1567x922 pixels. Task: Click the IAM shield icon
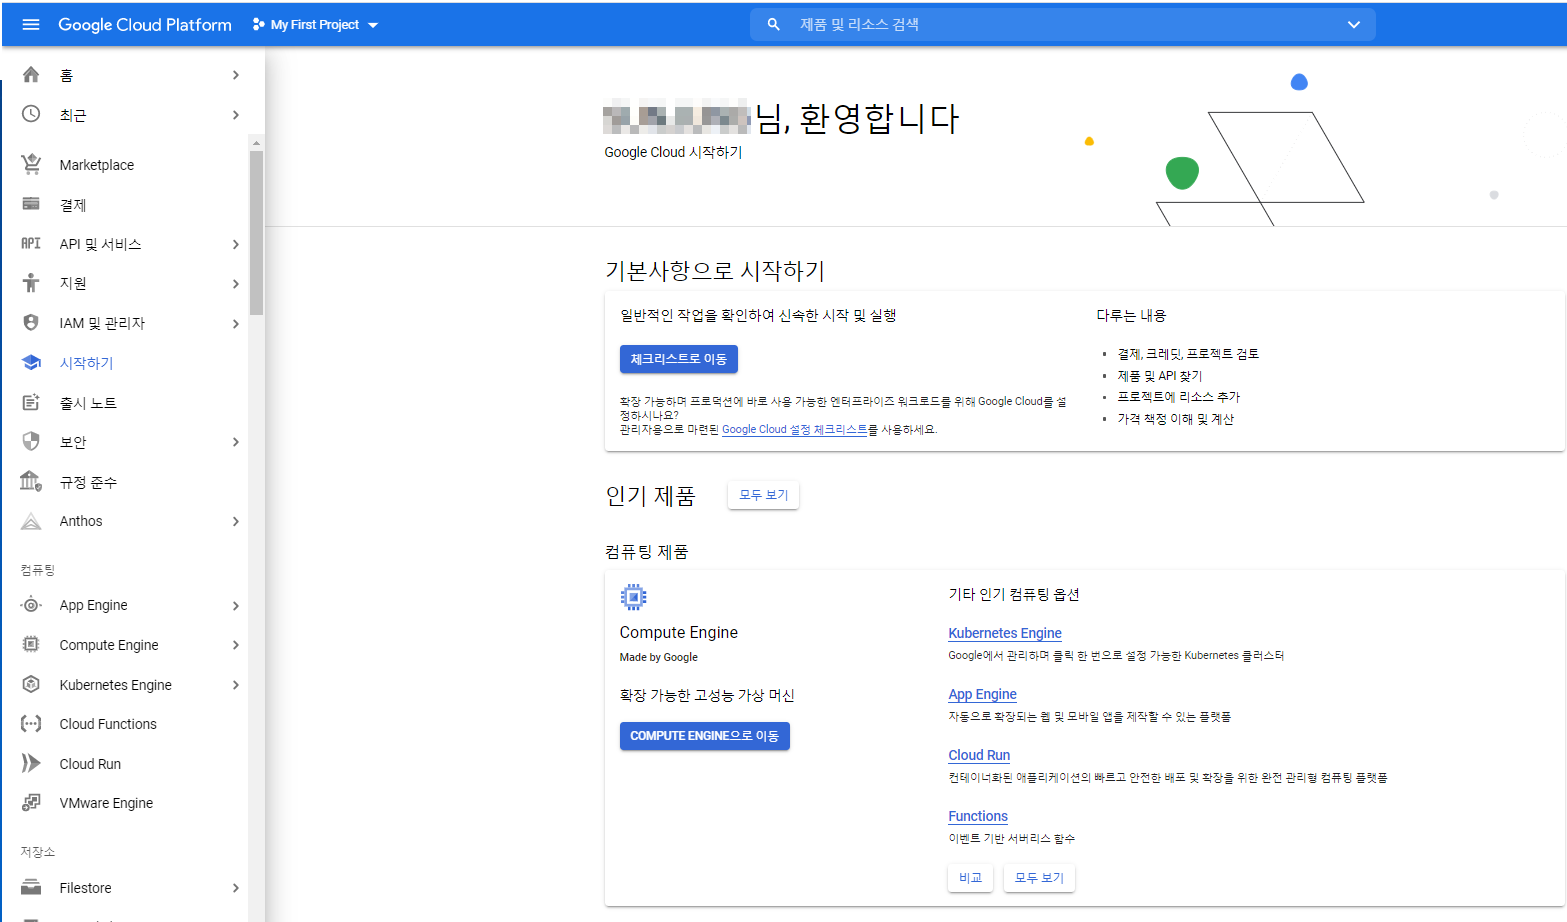(31, 322)
